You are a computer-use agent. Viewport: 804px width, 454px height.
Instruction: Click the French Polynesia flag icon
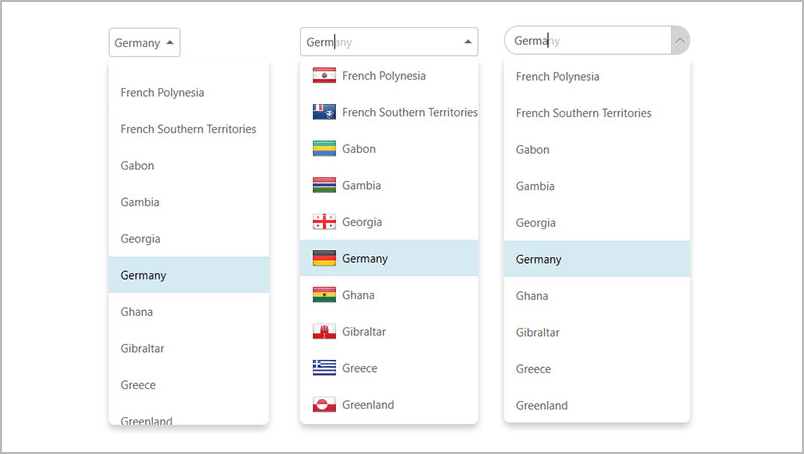coord(324,76)
